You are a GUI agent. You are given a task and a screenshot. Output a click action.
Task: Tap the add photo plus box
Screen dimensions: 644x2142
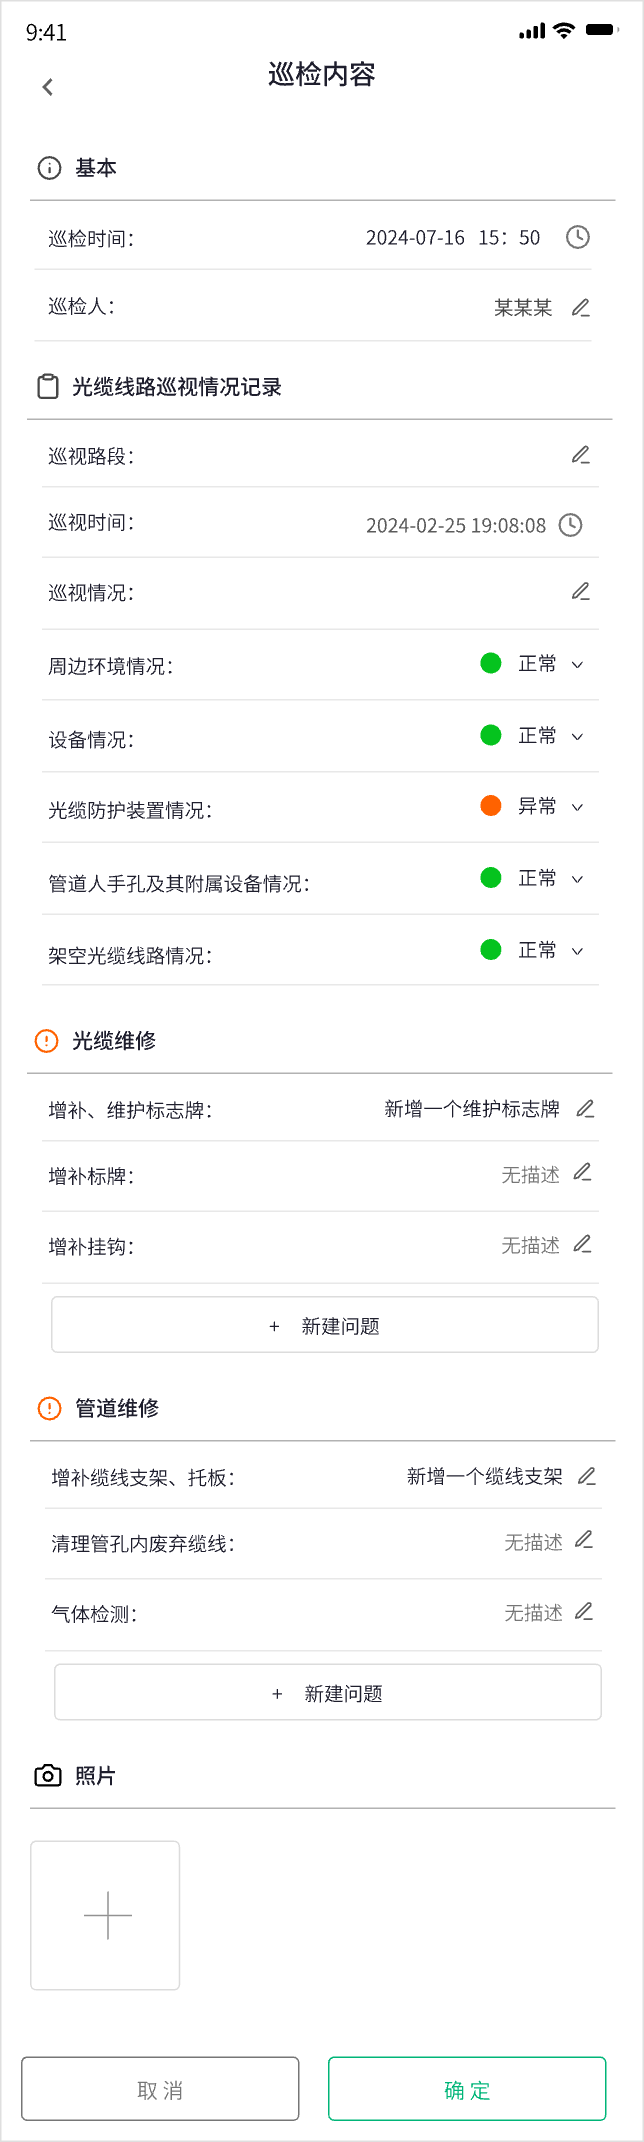click(x=106, y=1915)
